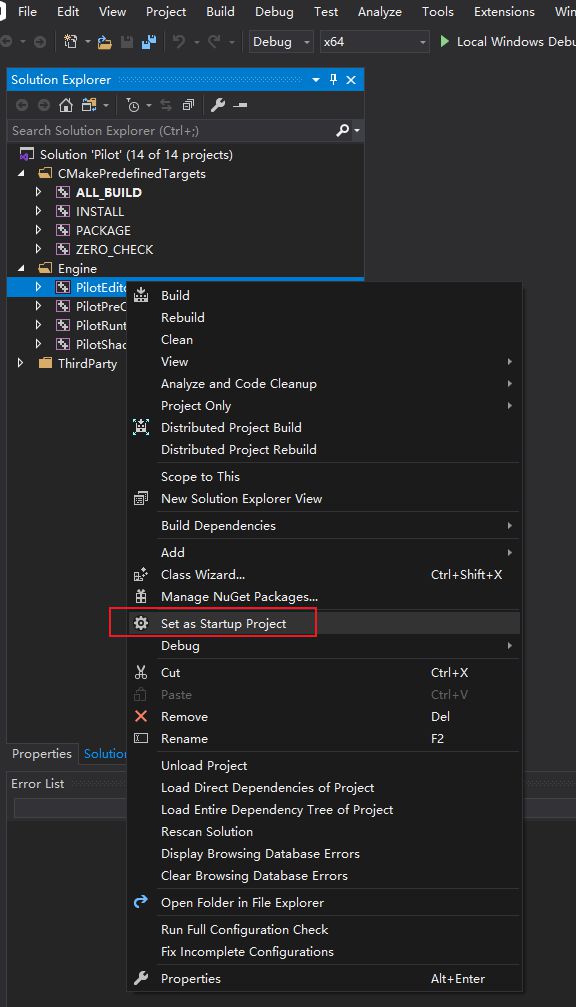Click the Open Folder in File Explorer arrow icon
Image resolution: width=576 pixels, height=1007 pixels.
[141, 902]
